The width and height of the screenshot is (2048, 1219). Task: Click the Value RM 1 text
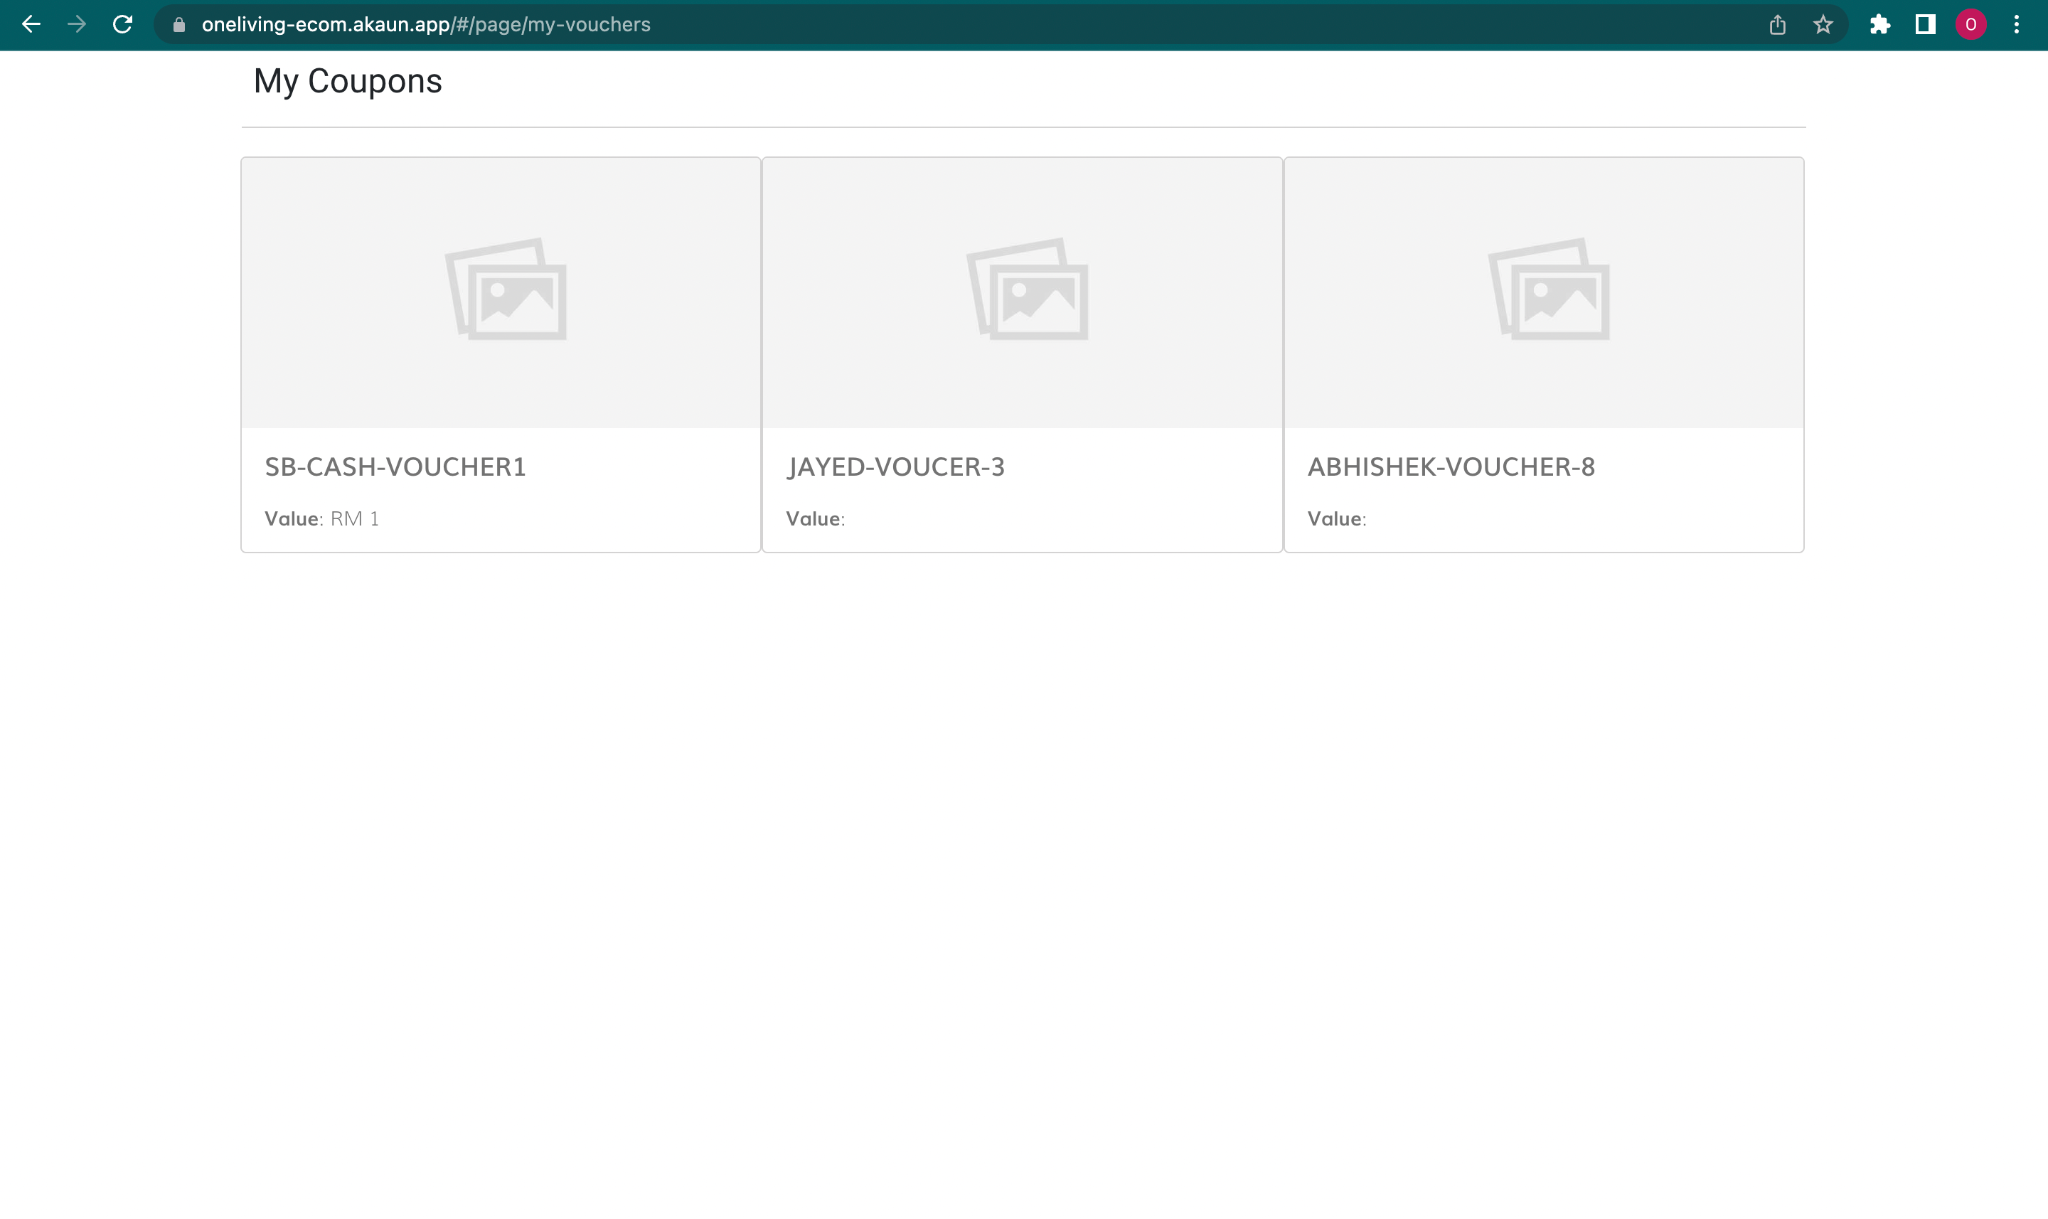322,519
